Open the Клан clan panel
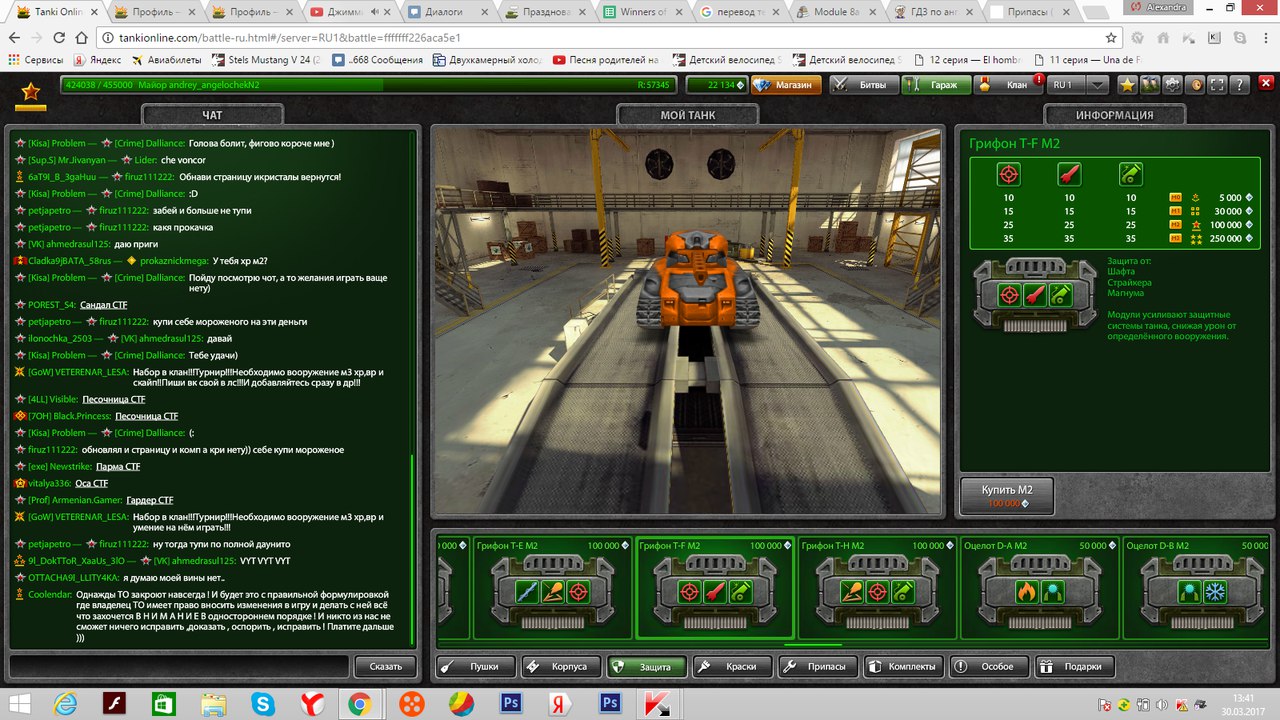The image size is (1280, 720). 1009,85
